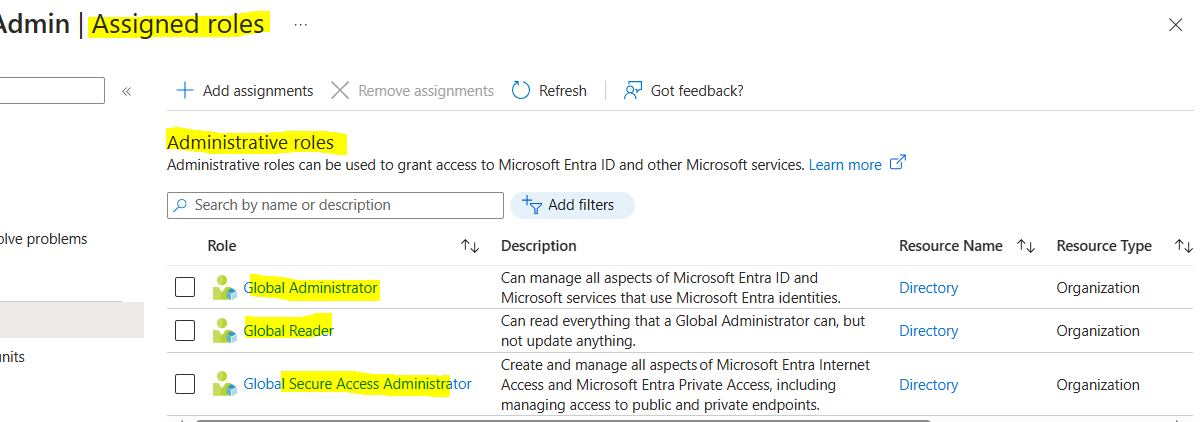Close the Assigned roles blade
The width and height of the screenshot is (1202, 422).
[x=1176, y=25]
